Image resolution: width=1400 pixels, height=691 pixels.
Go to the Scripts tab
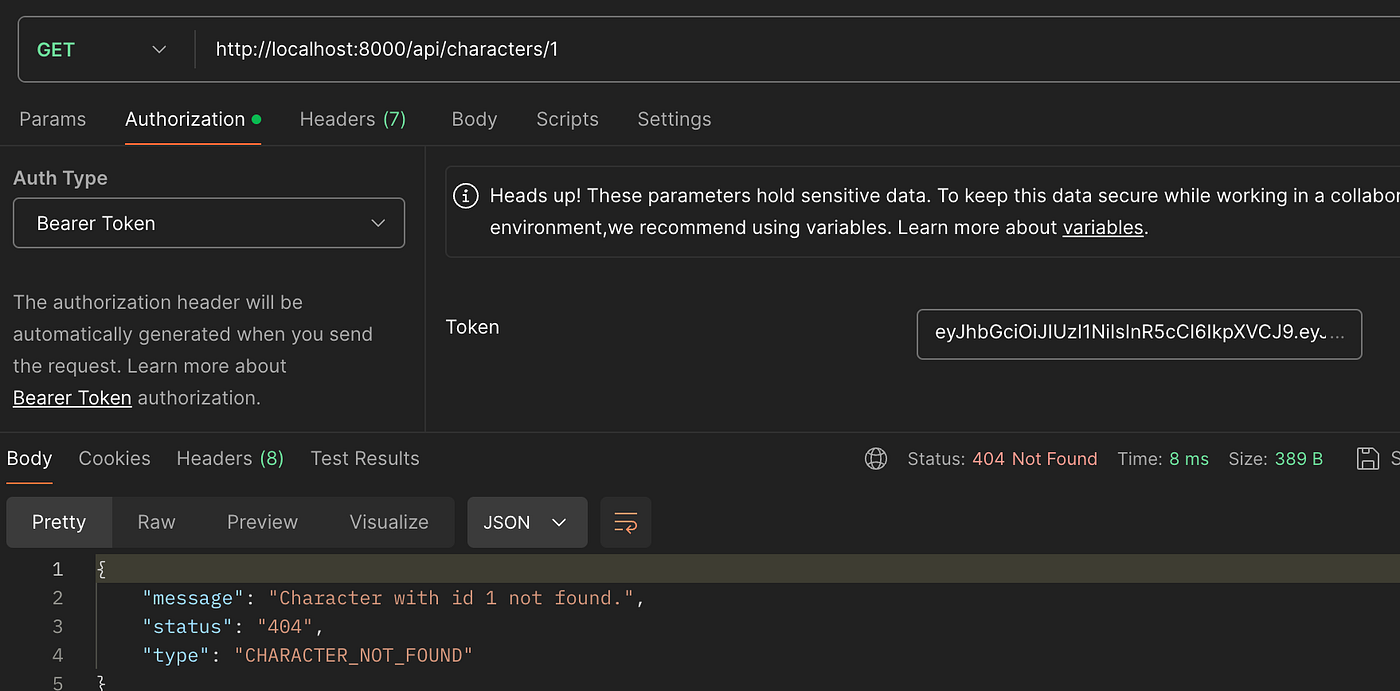567,119
